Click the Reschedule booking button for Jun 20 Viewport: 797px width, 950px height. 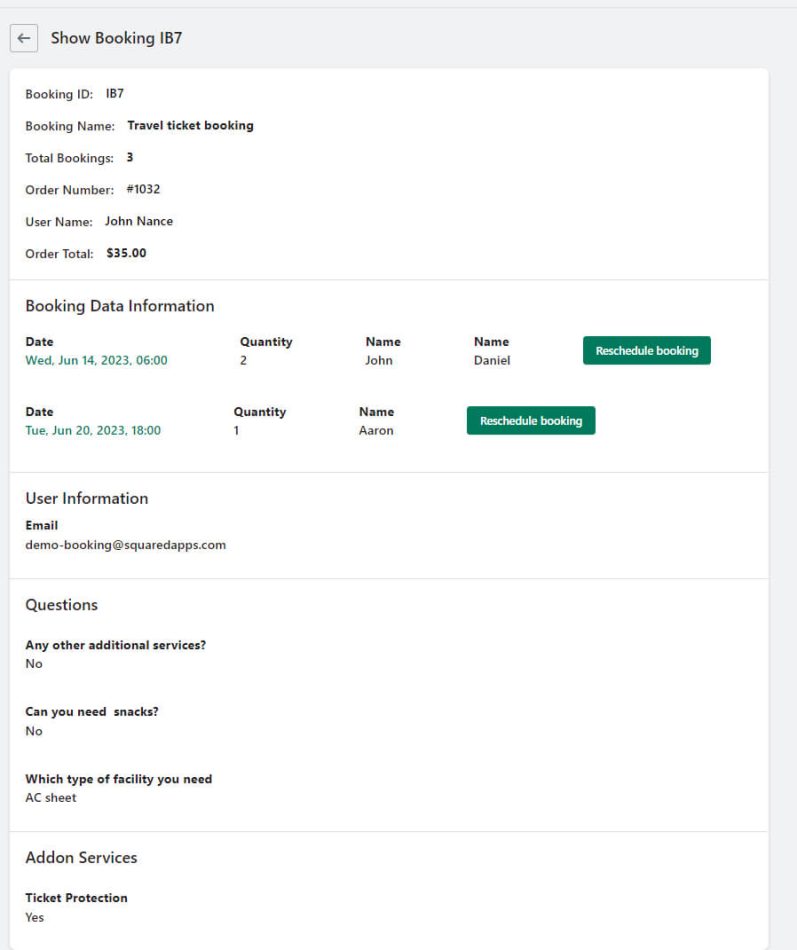[532, 420]
